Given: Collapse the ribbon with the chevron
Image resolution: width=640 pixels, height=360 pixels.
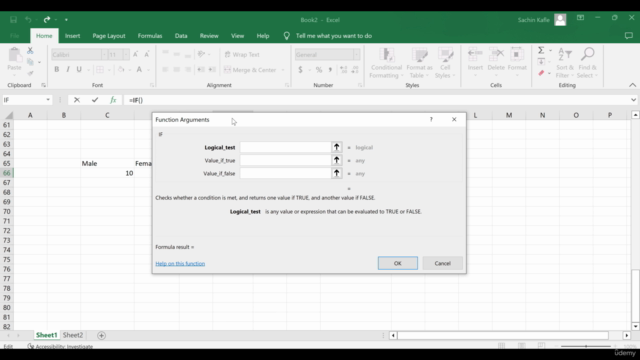Looking at the screenshot, I should point(632,85).
